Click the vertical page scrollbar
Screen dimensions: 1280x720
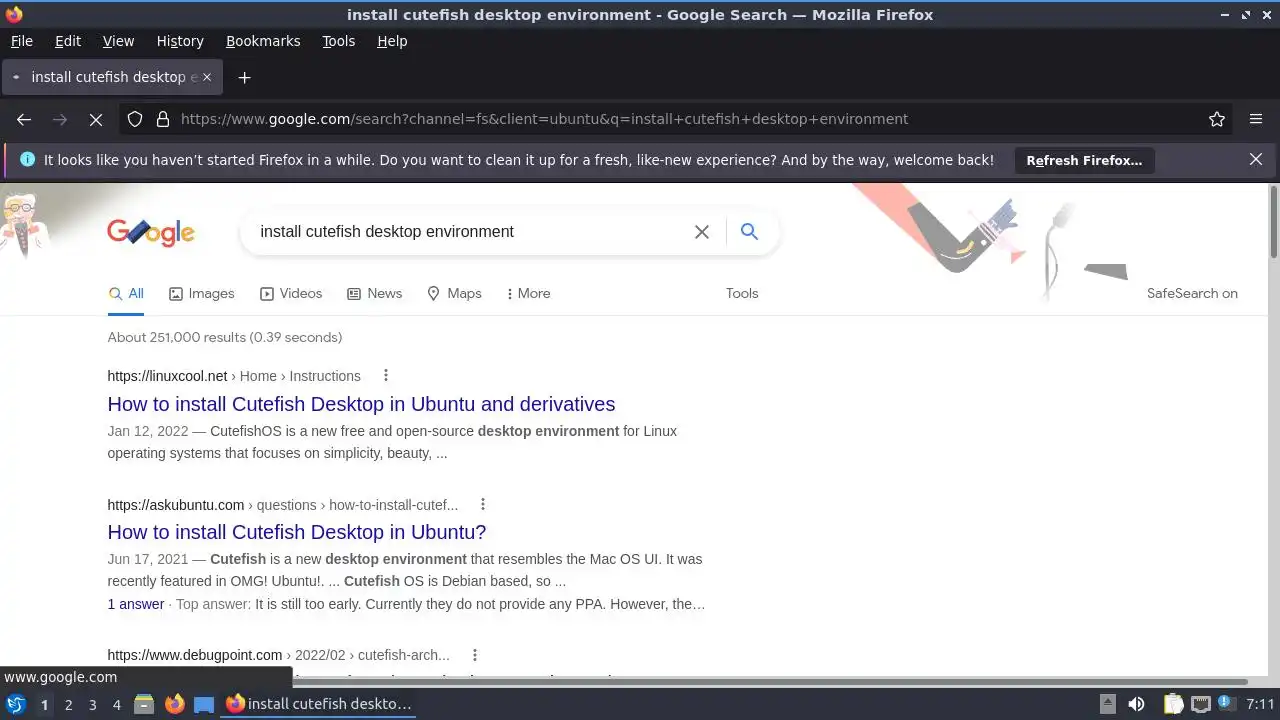click(1273, 220)
